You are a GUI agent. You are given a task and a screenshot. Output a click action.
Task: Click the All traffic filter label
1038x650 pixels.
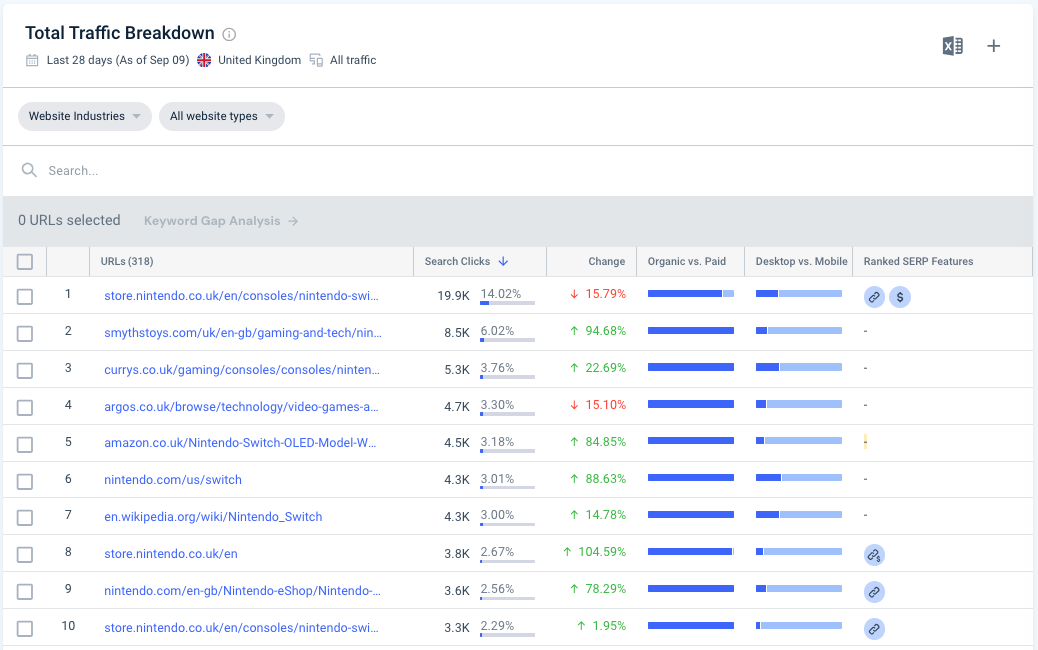tap(353, 60)
